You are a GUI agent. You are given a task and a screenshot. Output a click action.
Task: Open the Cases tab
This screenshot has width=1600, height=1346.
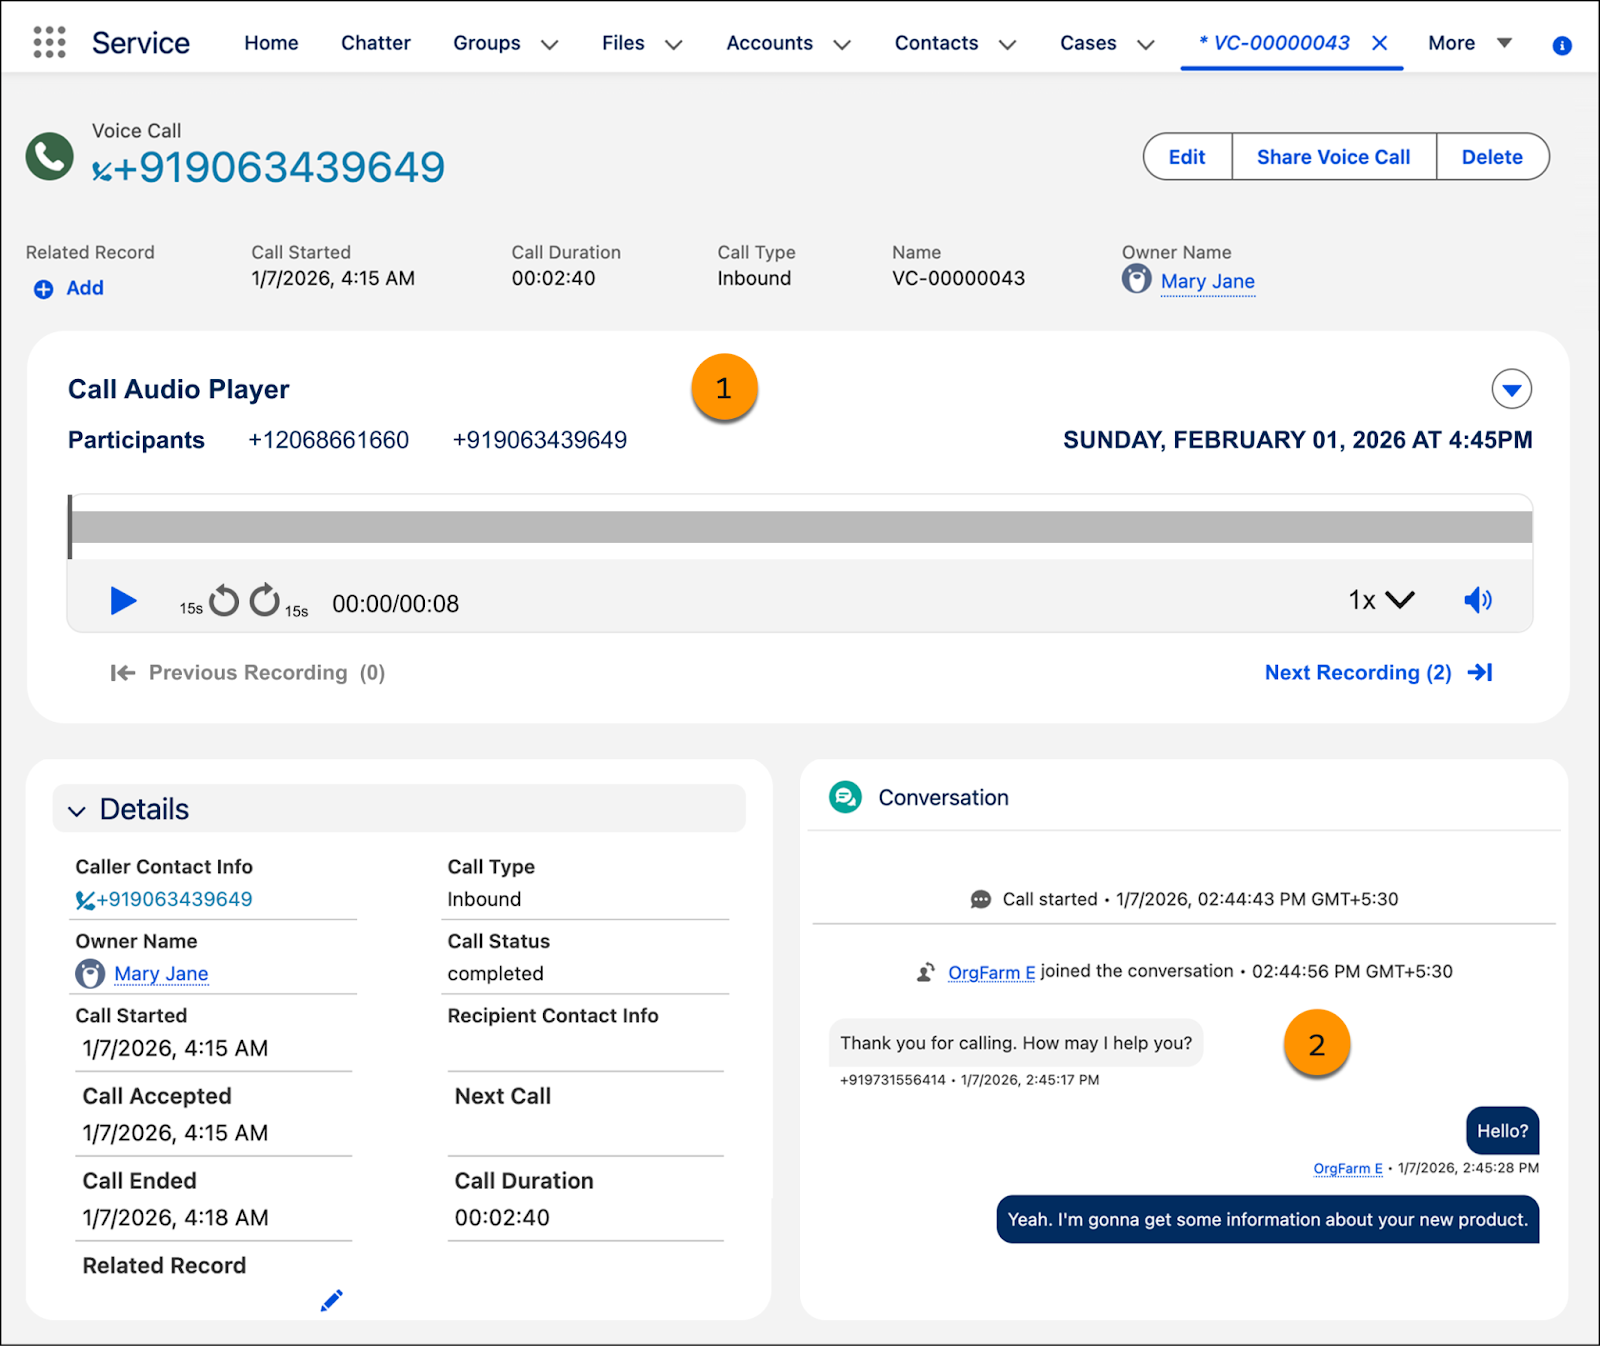(x=1088, y=43)
